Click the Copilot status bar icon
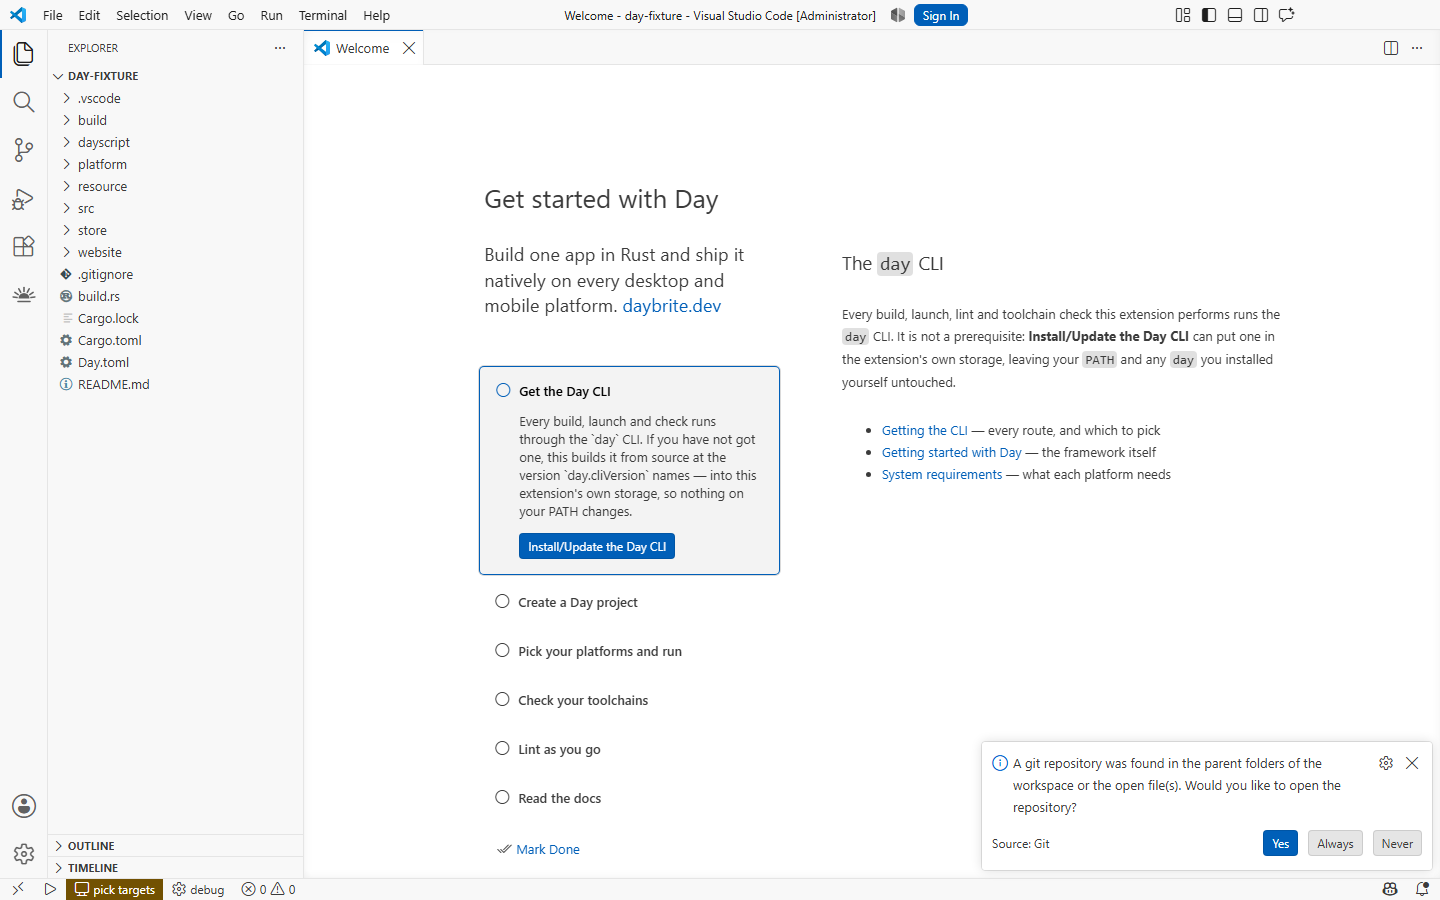 pos(1390,889)
